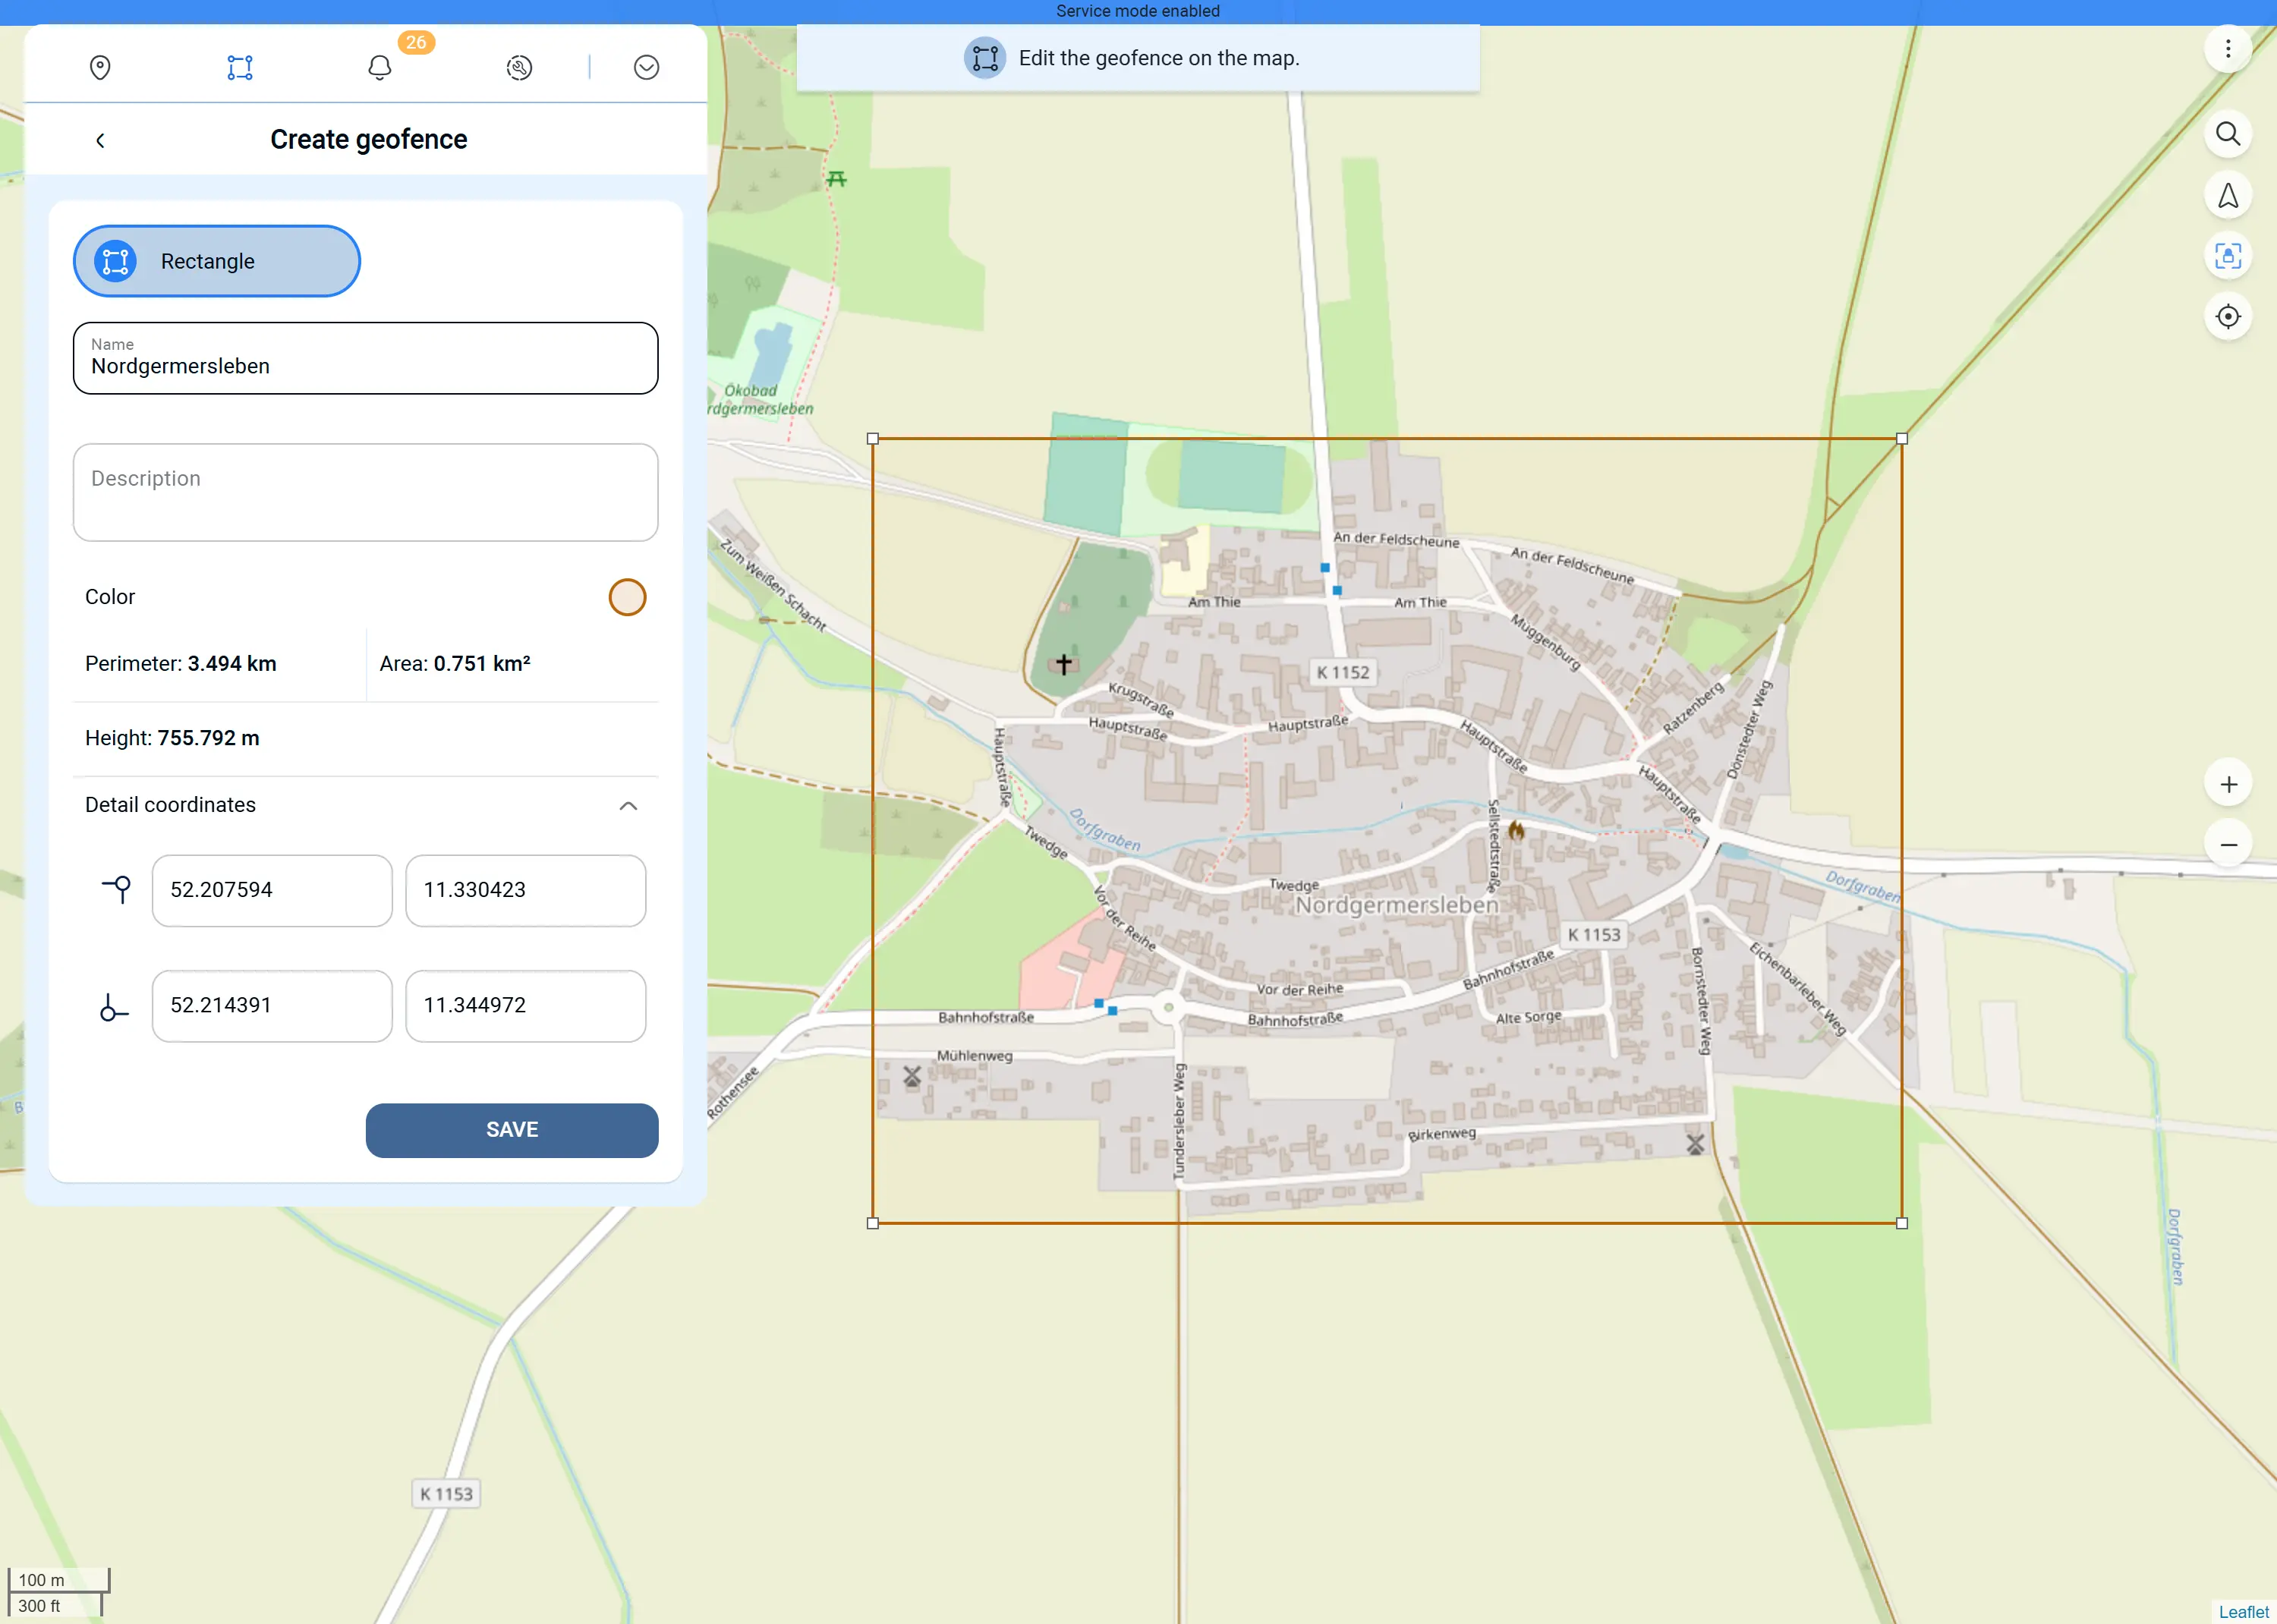Zoom out using the minus control

[x=2230, y=844]
